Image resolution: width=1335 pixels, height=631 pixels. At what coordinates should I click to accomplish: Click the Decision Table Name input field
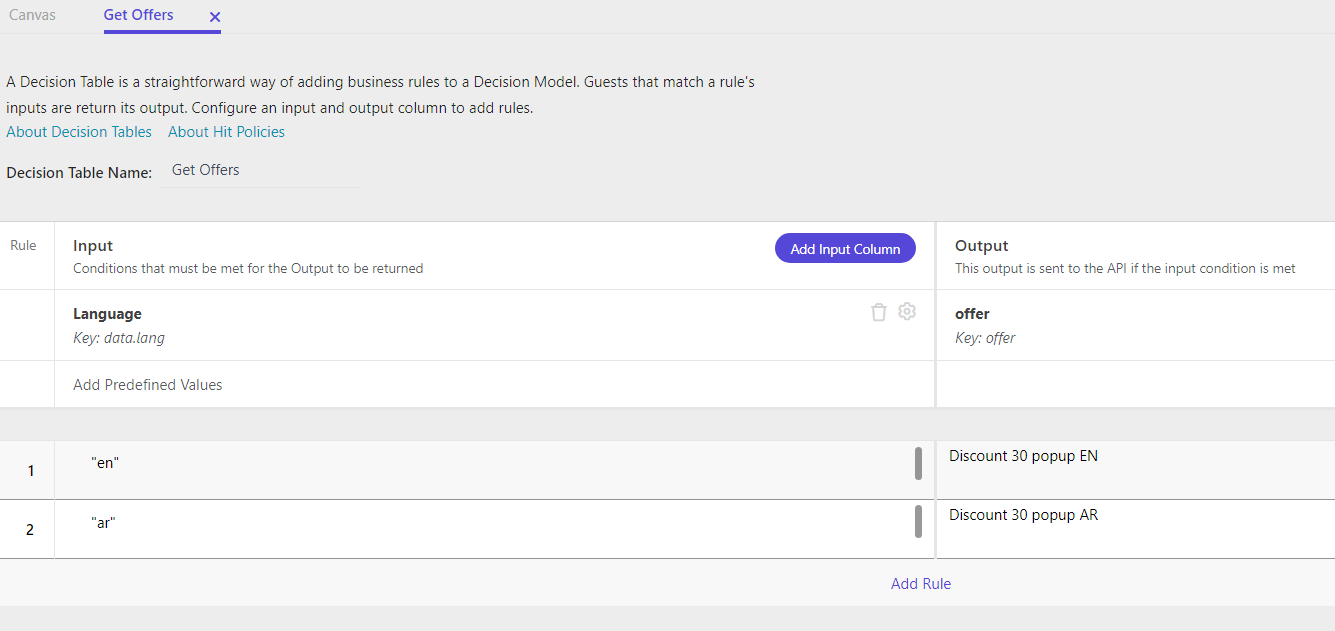coord(260,170)
